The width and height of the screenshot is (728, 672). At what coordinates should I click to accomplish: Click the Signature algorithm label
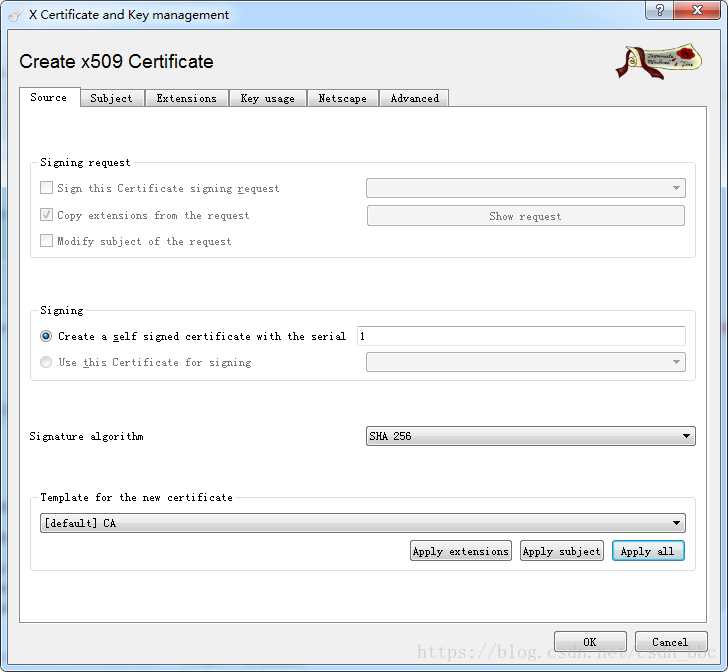tap(86, 436)
